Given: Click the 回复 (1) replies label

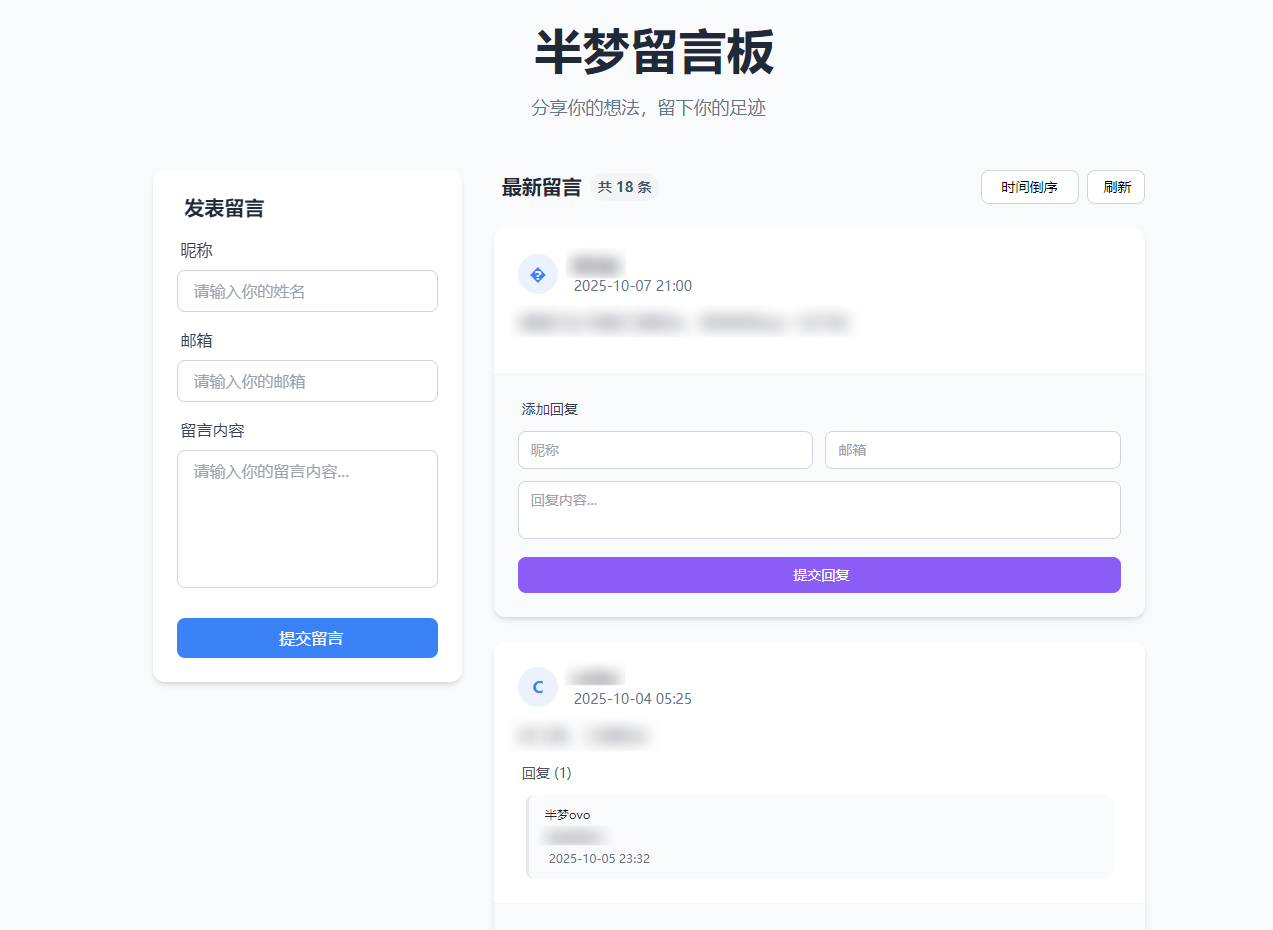Looking at the screenshot, I should tap(547, 773).
